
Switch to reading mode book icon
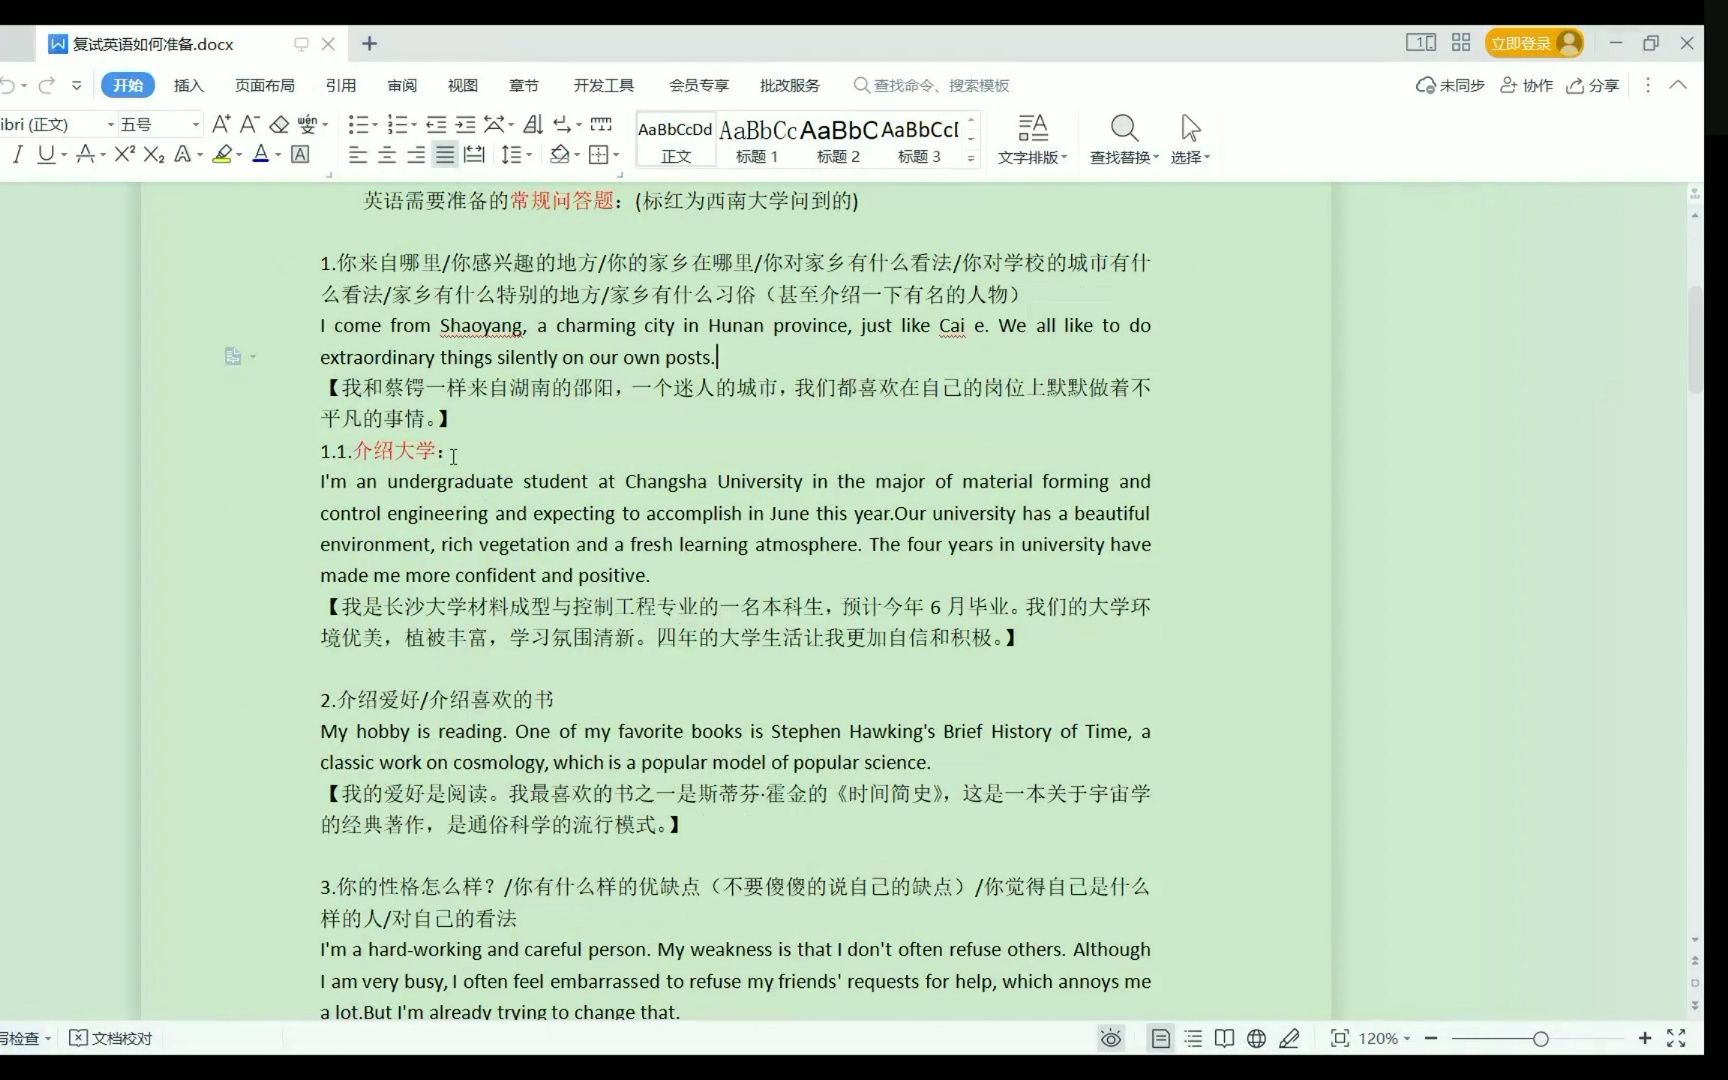click(1224, 1038)
